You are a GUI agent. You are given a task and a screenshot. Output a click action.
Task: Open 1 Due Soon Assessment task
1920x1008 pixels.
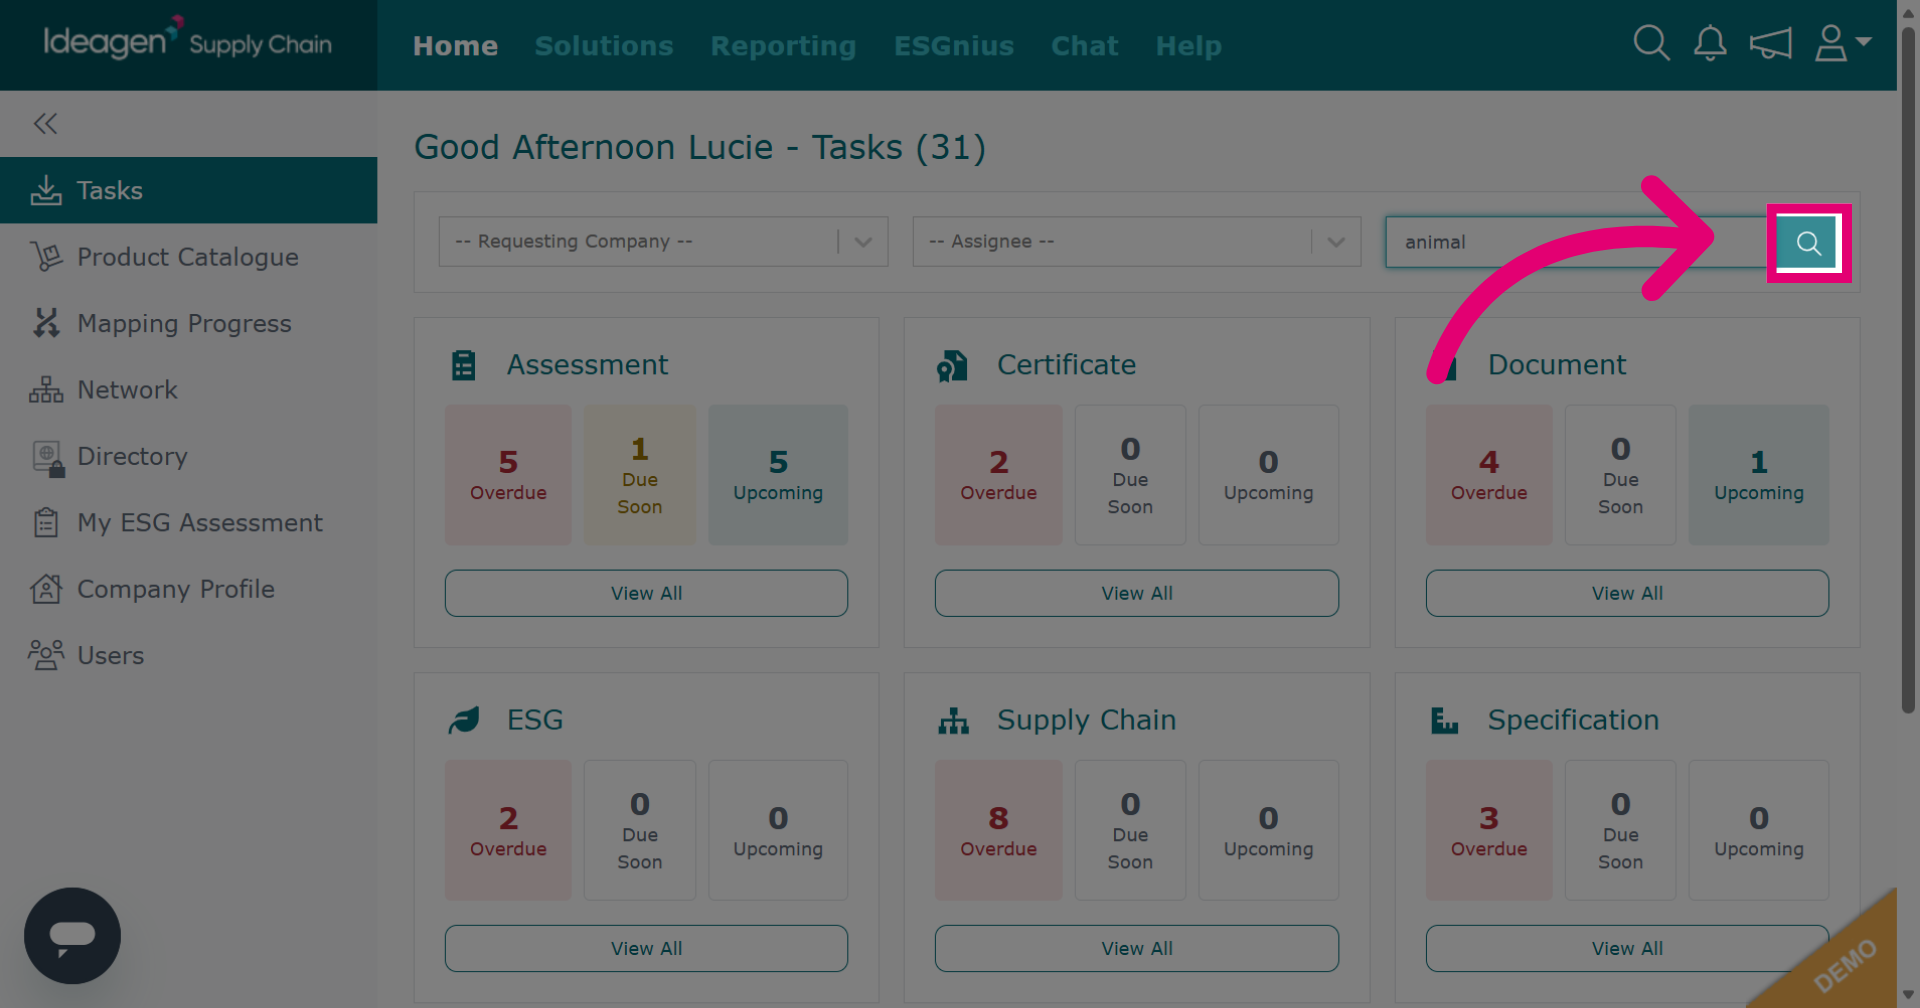640,475
